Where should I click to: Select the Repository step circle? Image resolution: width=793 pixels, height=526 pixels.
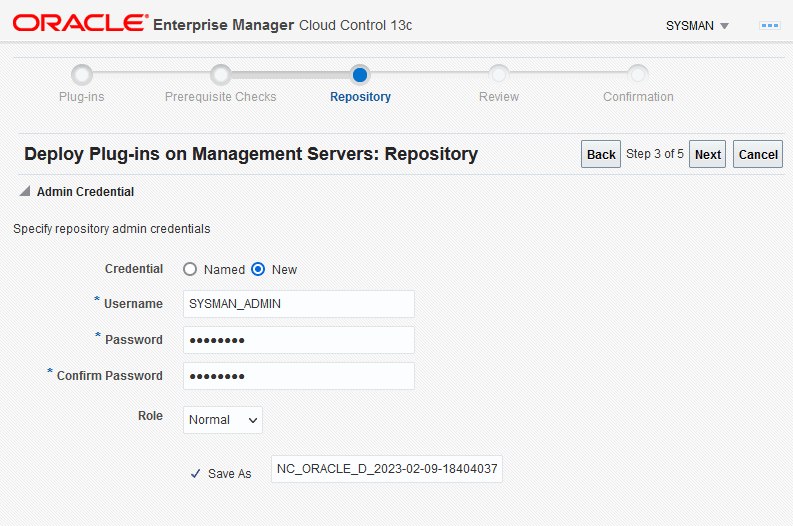[360, 75]
